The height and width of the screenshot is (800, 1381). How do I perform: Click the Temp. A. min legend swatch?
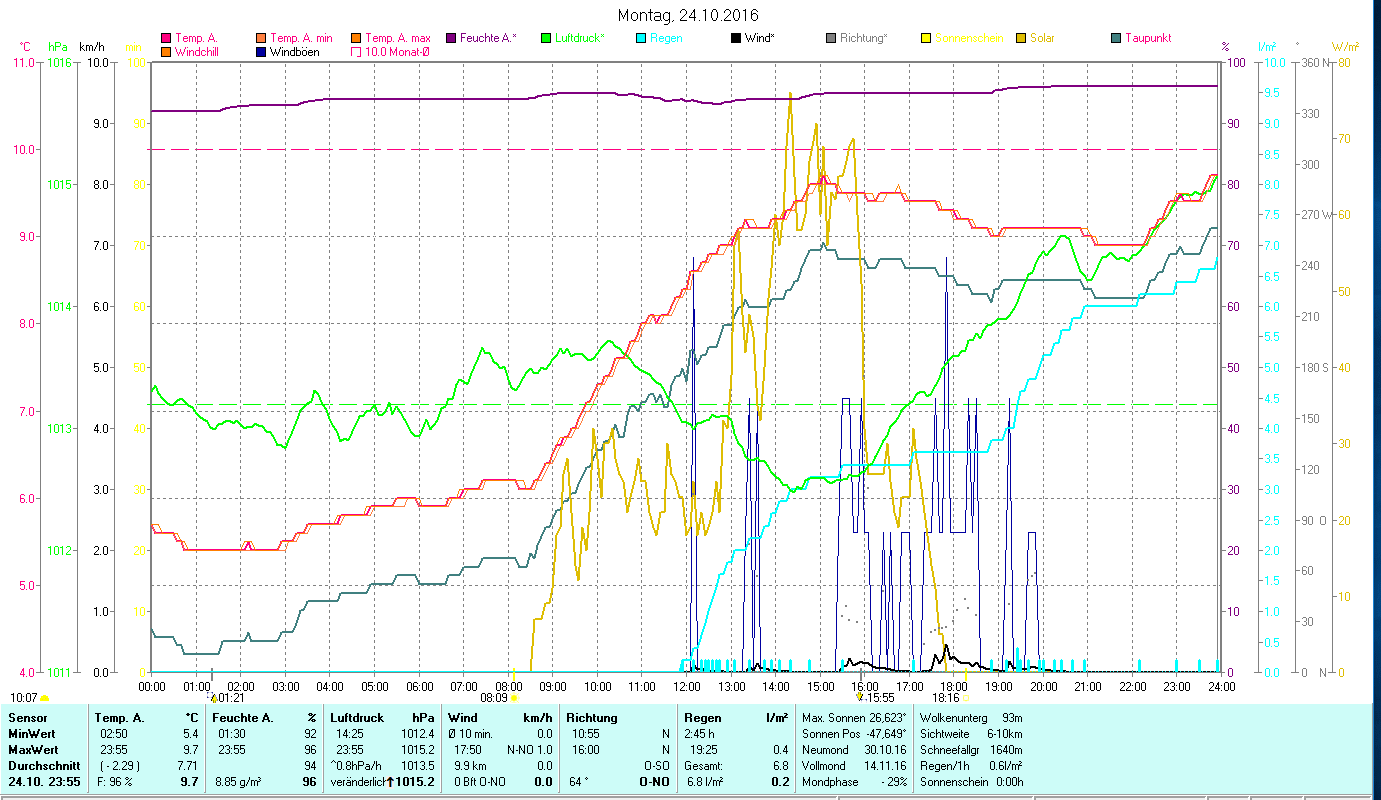[x=259, y=38]
